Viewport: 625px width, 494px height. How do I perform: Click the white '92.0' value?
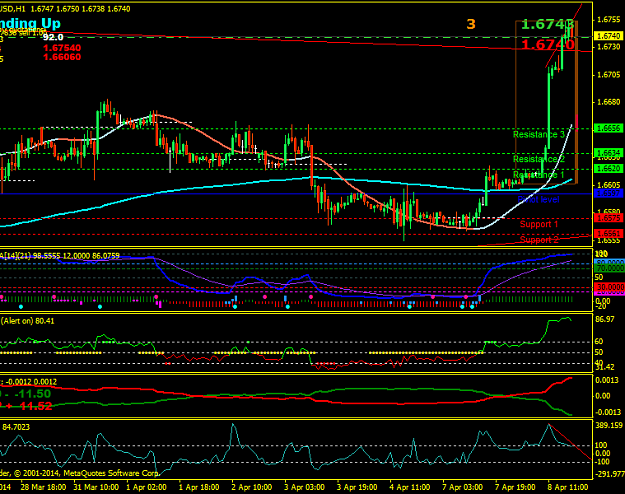click(x=53, y=37)
